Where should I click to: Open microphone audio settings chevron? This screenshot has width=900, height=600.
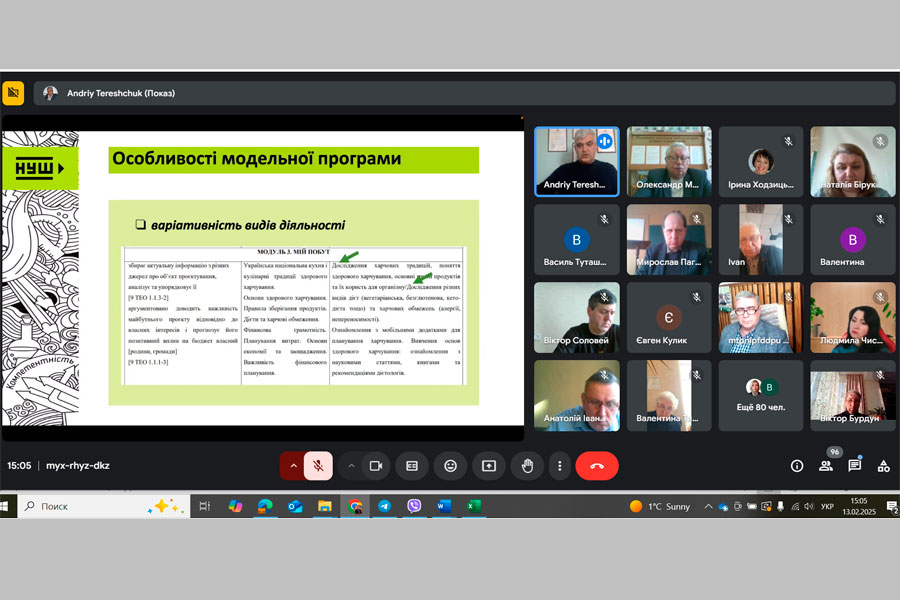pyautogui.click(x=293, y=466)
